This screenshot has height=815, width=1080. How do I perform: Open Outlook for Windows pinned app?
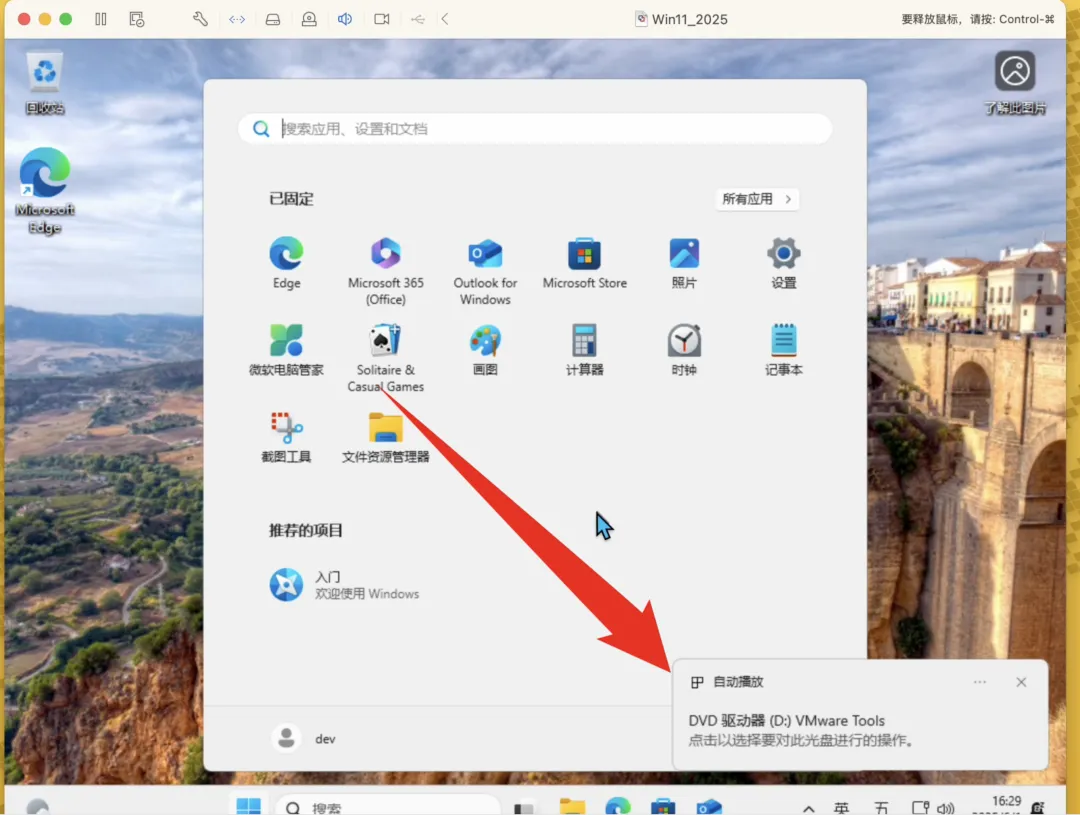tap(485, 271)
